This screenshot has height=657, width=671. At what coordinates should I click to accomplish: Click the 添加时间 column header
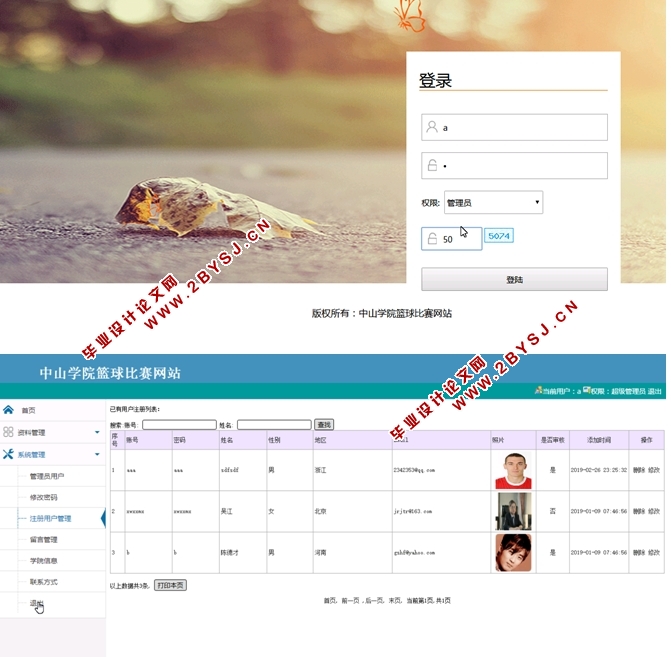599,440
